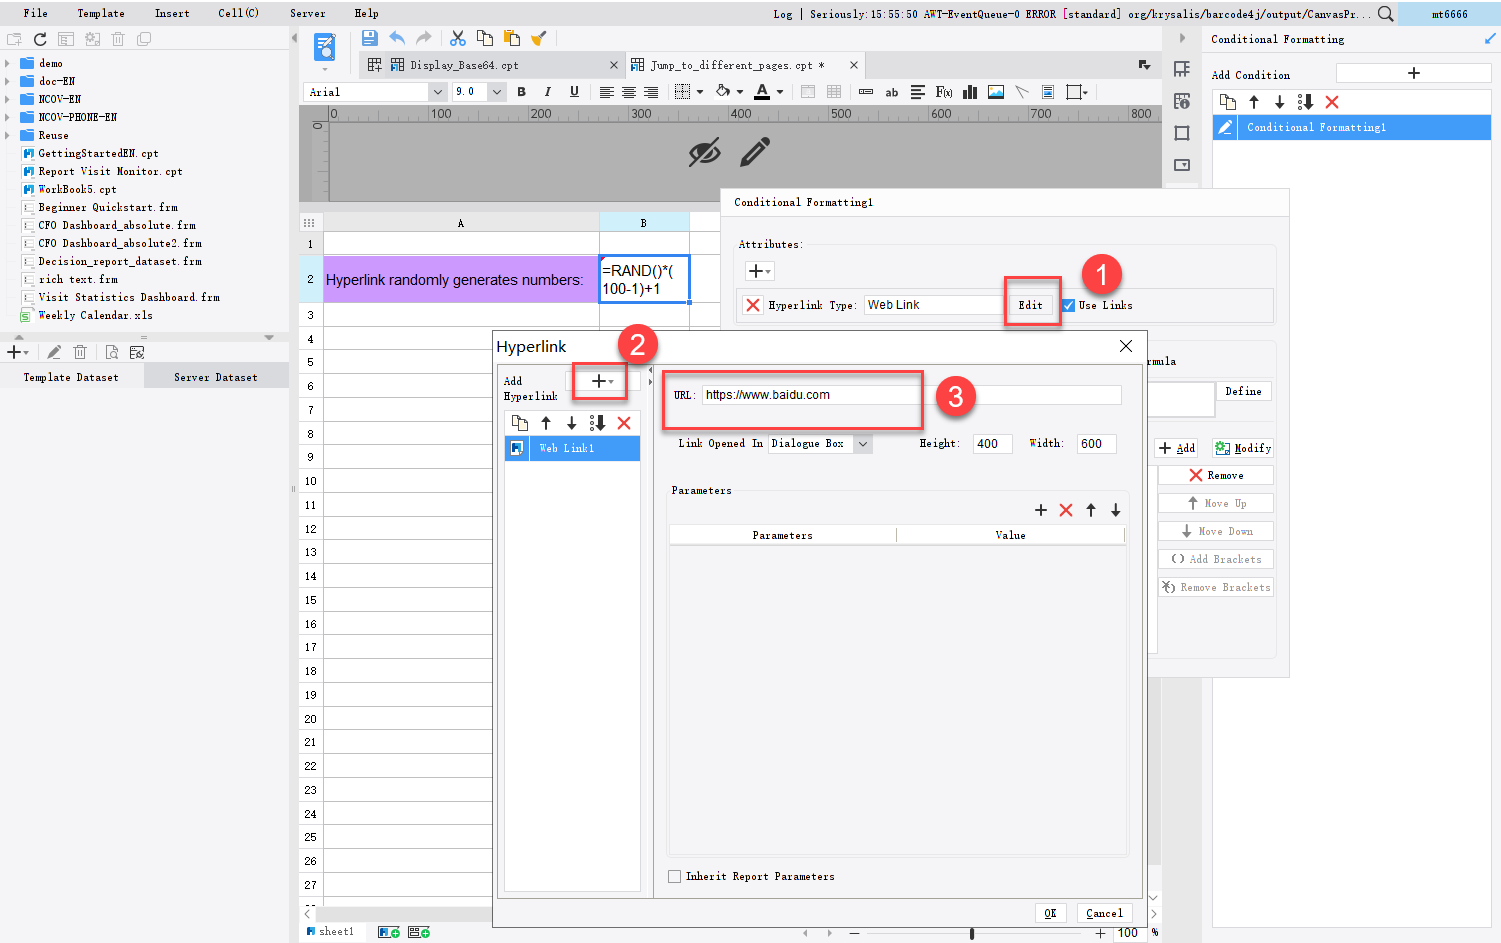Add a parameter with the plus icon
This screenshot has height=943, width=1501.
[x=1041, y=510]
